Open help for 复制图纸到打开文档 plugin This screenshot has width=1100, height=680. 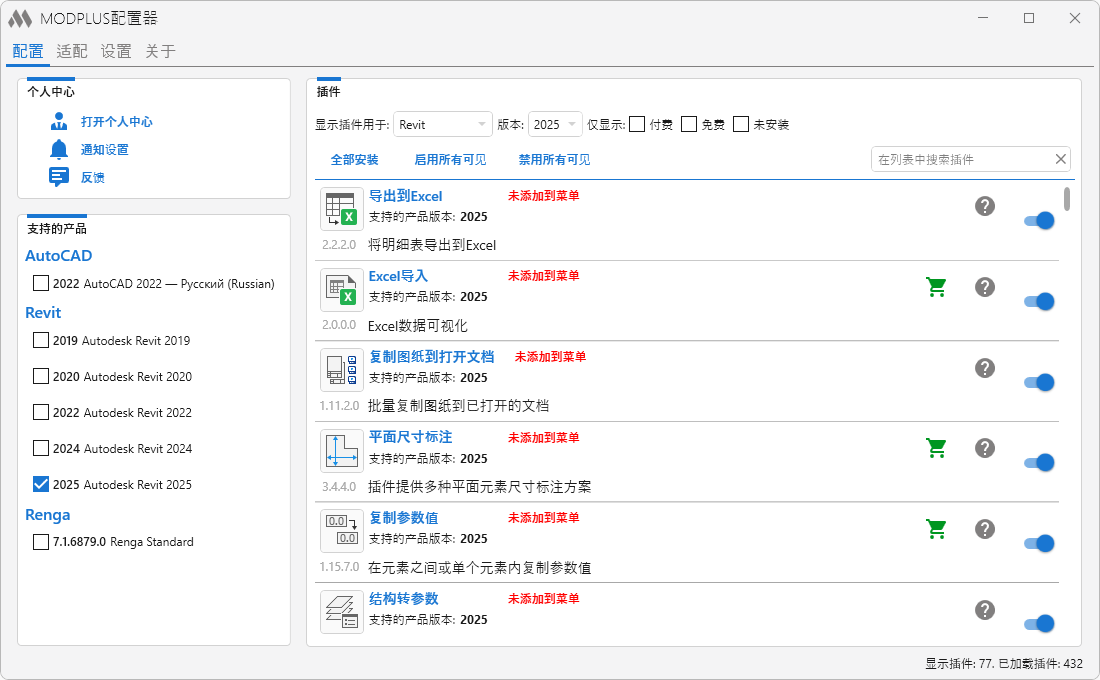pyautogui.click(x=985, y=368)
